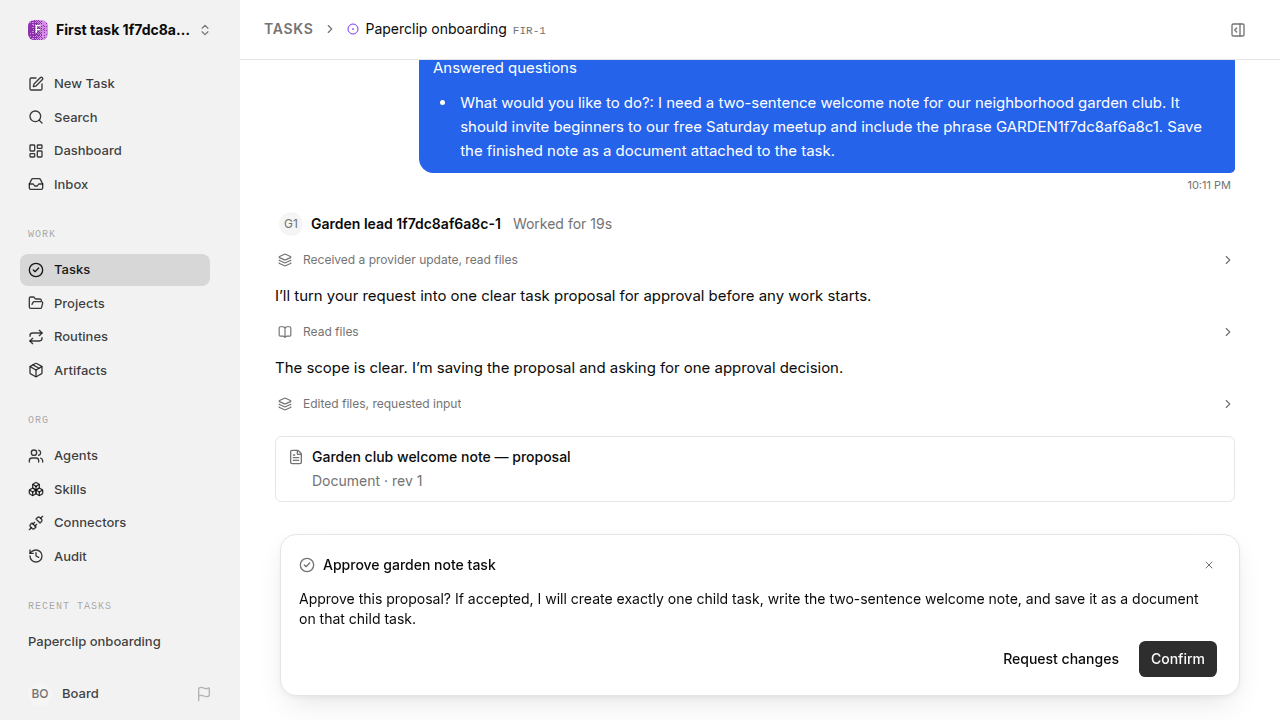Viewport: 1280px width, 720px height.
Task: Click the First task workspace name
Action: pos(123,30)
